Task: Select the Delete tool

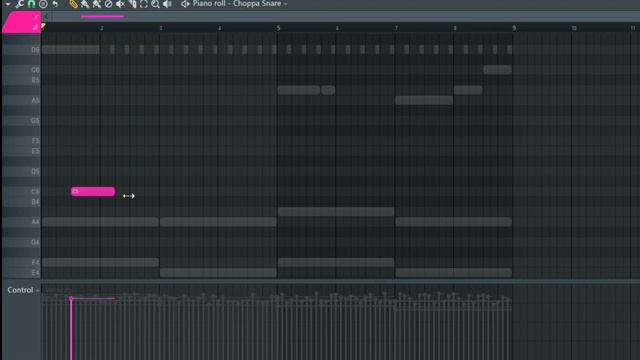Action: (108, 4)
